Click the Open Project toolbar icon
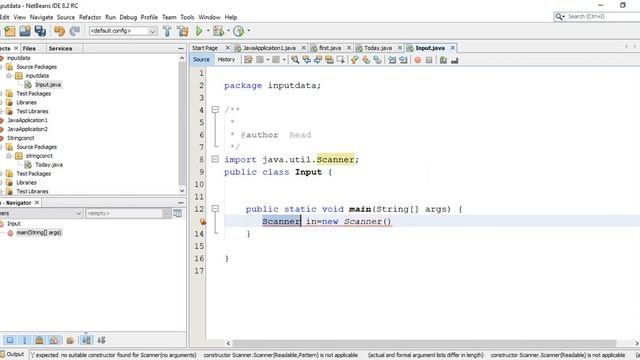The width and height of the screenshot is (640, 360). [x=24, y=31]
